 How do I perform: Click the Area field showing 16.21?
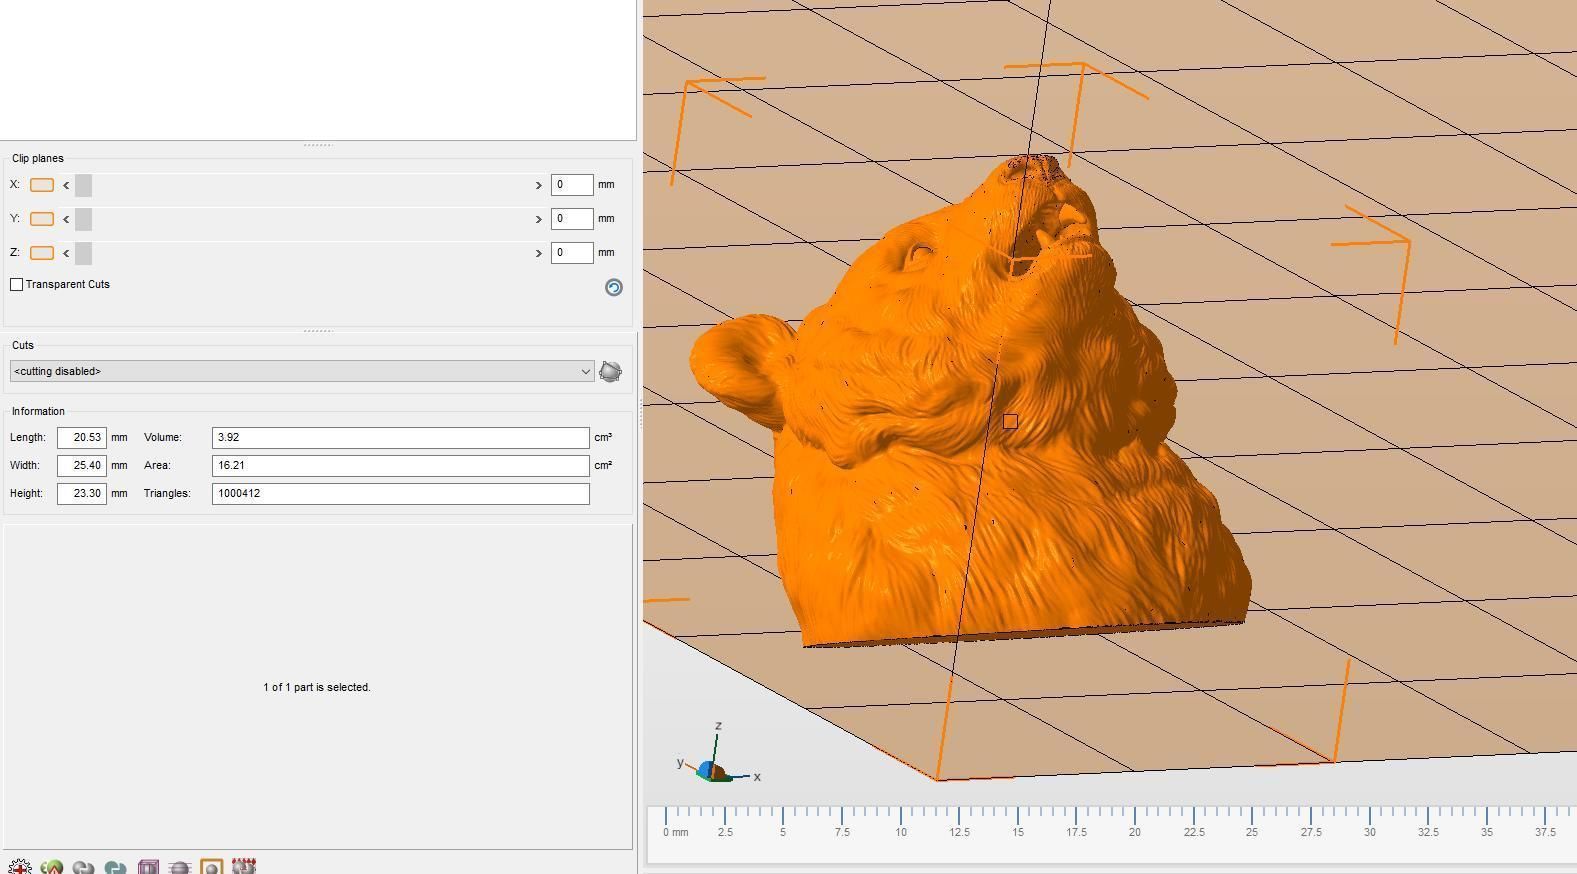pyautogui.click(x=400, y=465)
